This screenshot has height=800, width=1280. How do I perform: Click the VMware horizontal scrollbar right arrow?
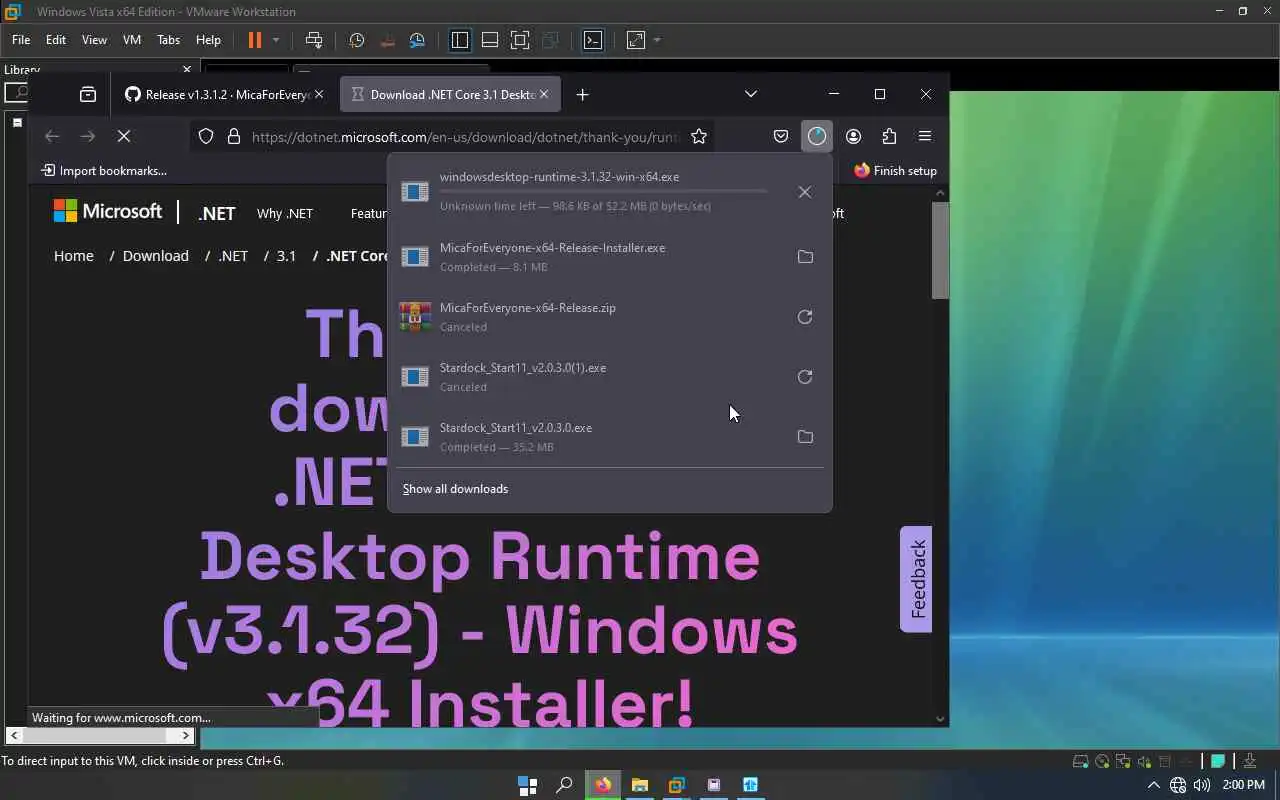pyautogui.click(x=186, y=735)
